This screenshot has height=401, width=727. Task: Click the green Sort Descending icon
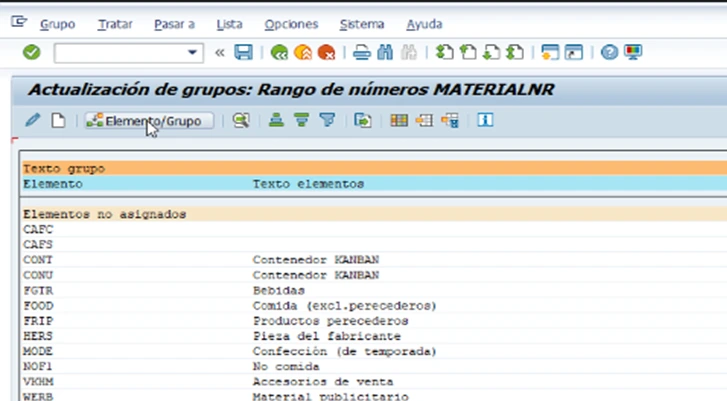[301, 121]
